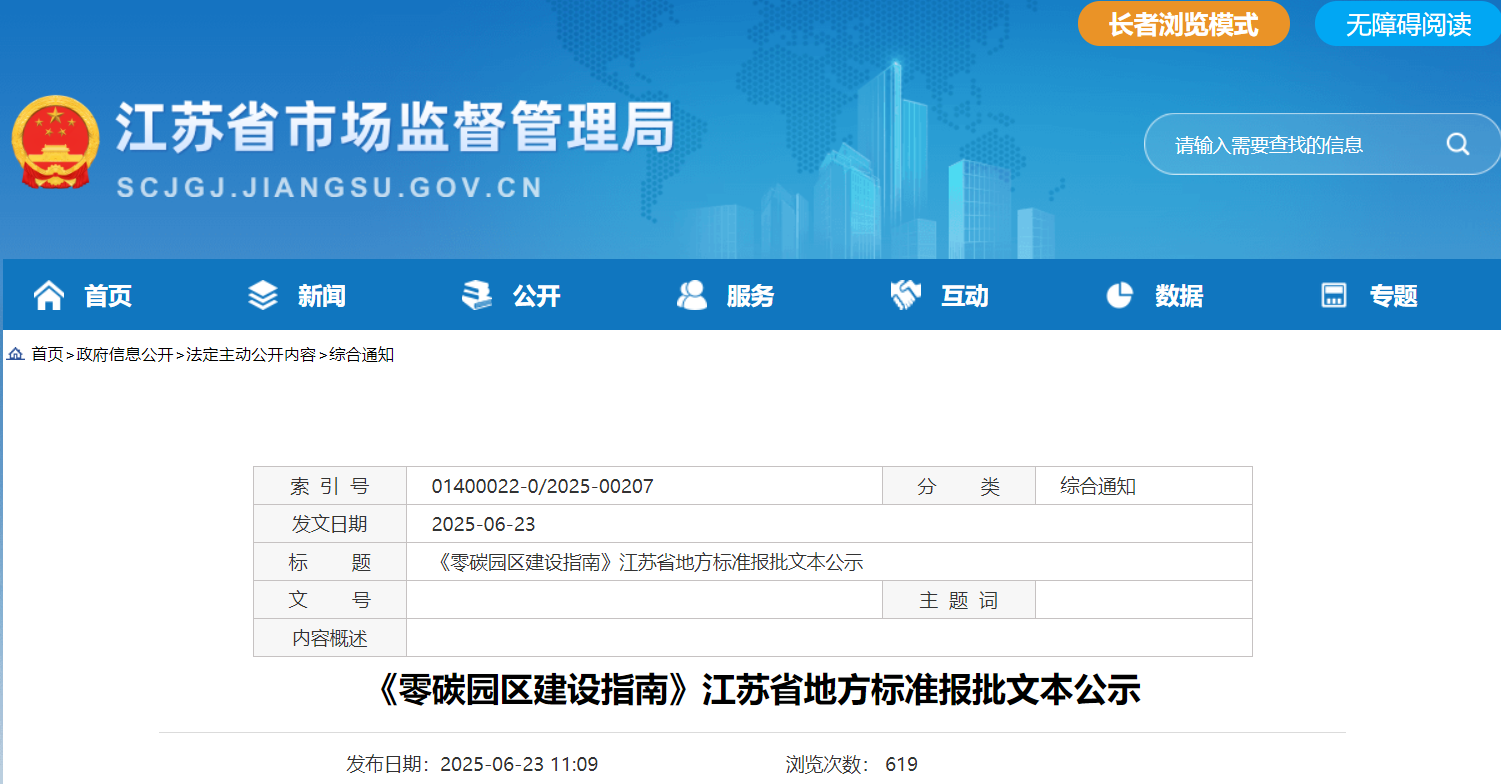Click the calendar icon beside 专题
Image resolution: width=1501 pixels, height=784 pixels.
pos(1334,296)
